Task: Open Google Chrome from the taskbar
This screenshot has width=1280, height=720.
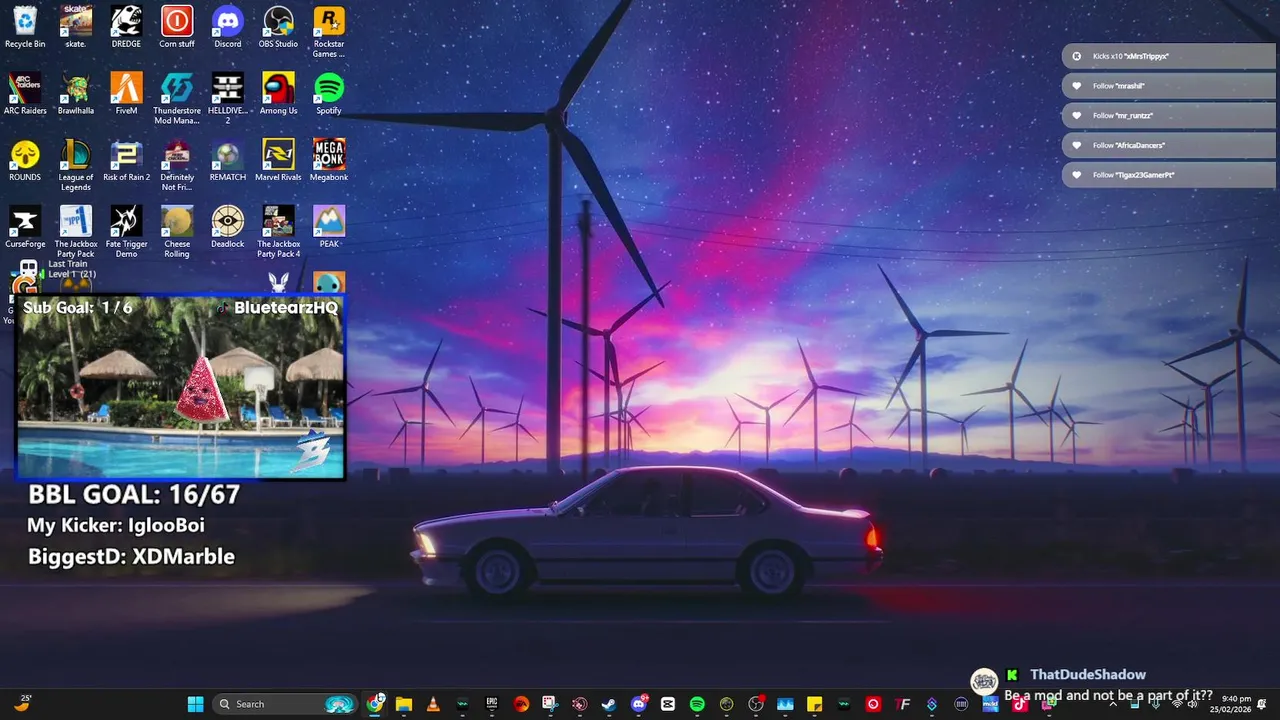Action: coord(374,704)
